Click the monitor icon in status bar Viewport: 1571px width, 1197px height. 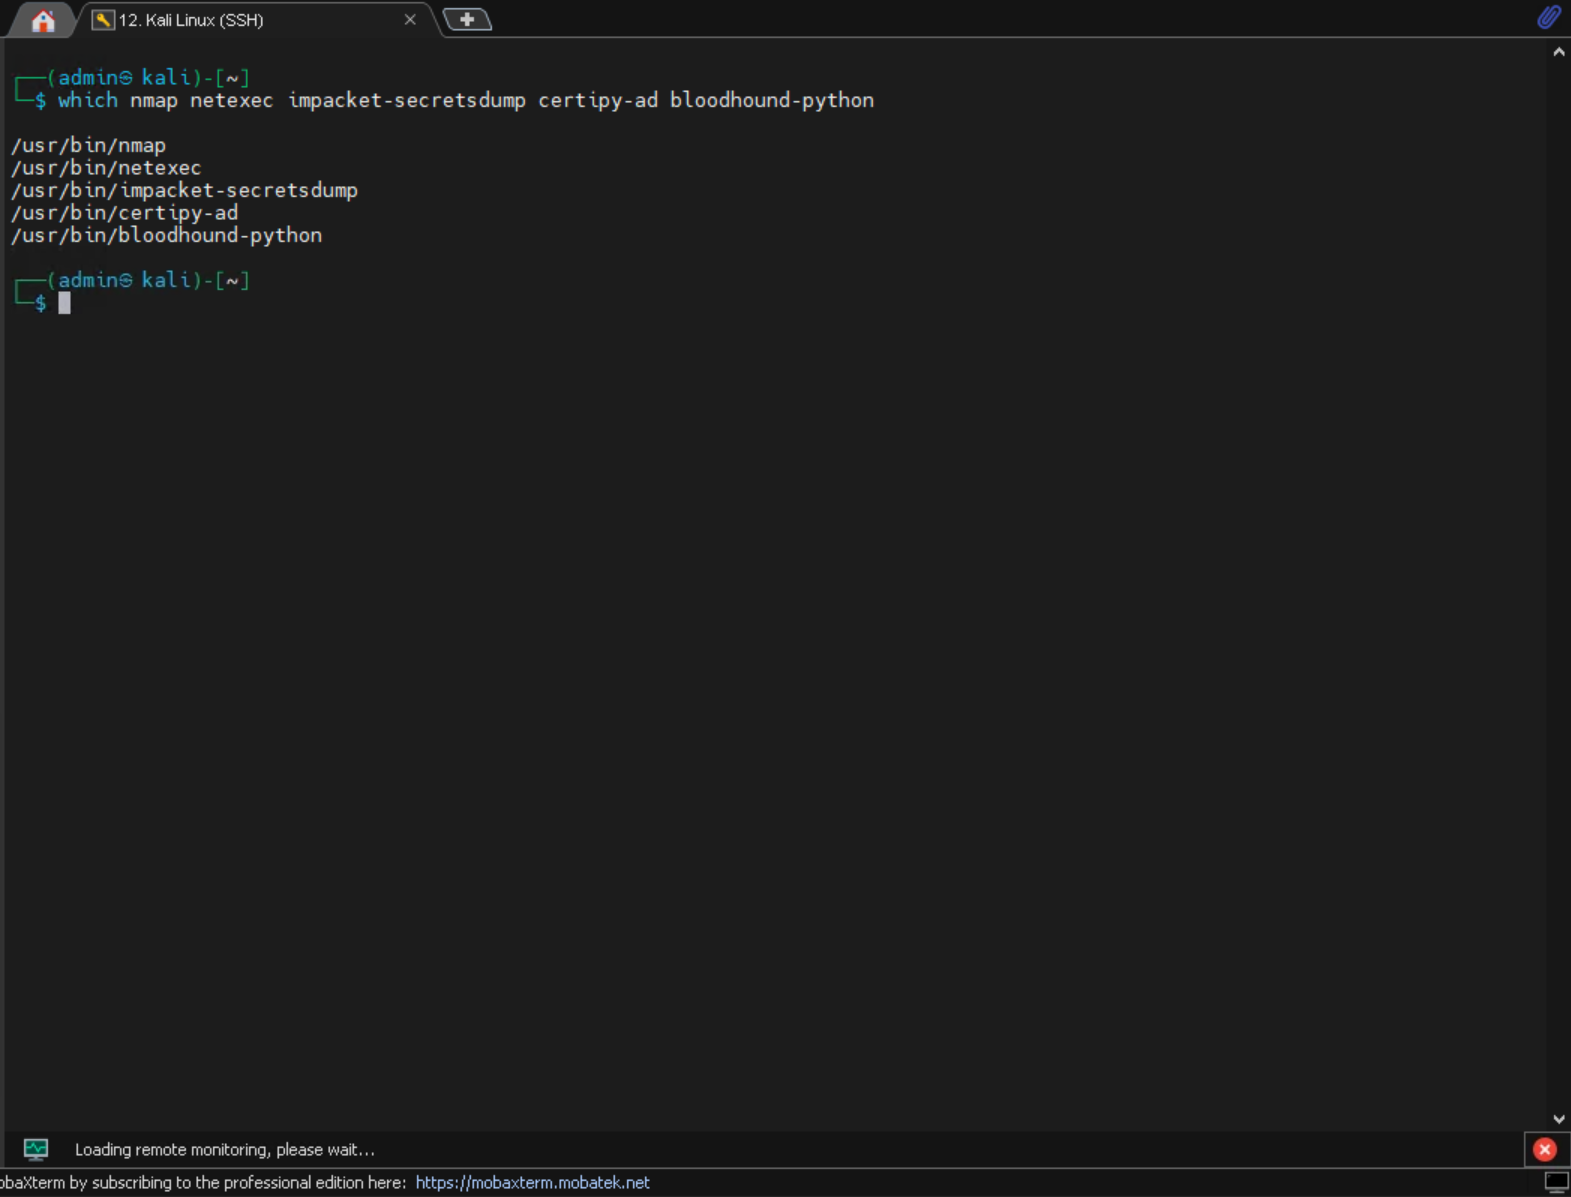[x=1557, y=1182]
